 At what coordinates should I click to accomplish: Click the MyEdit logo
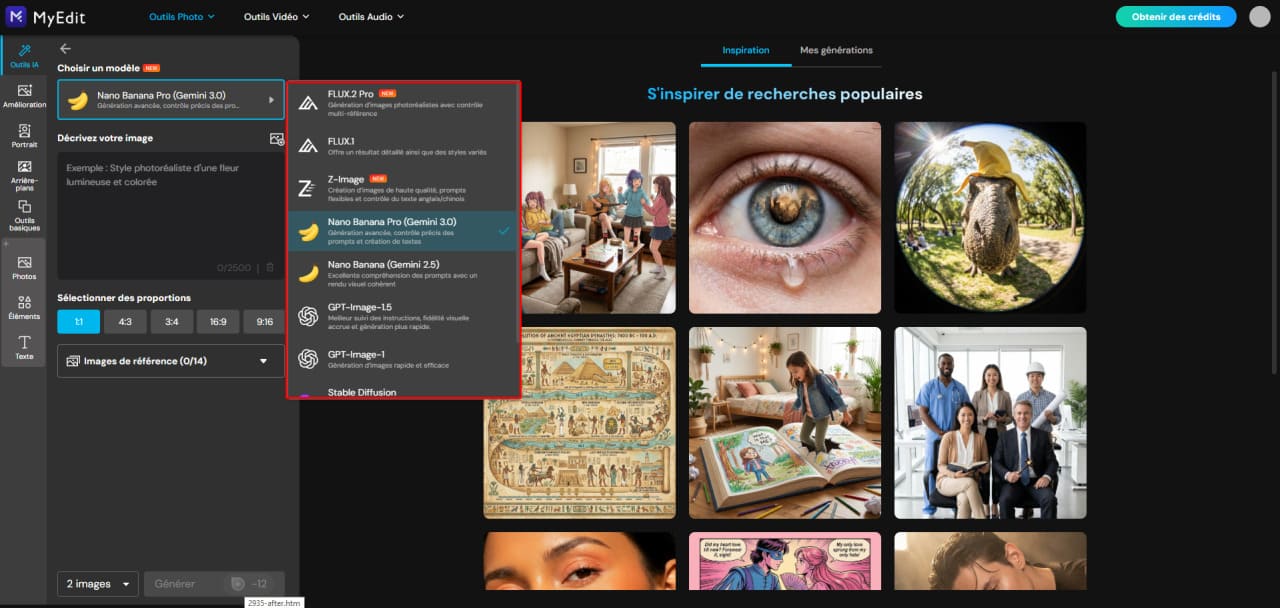click(45, 16)
